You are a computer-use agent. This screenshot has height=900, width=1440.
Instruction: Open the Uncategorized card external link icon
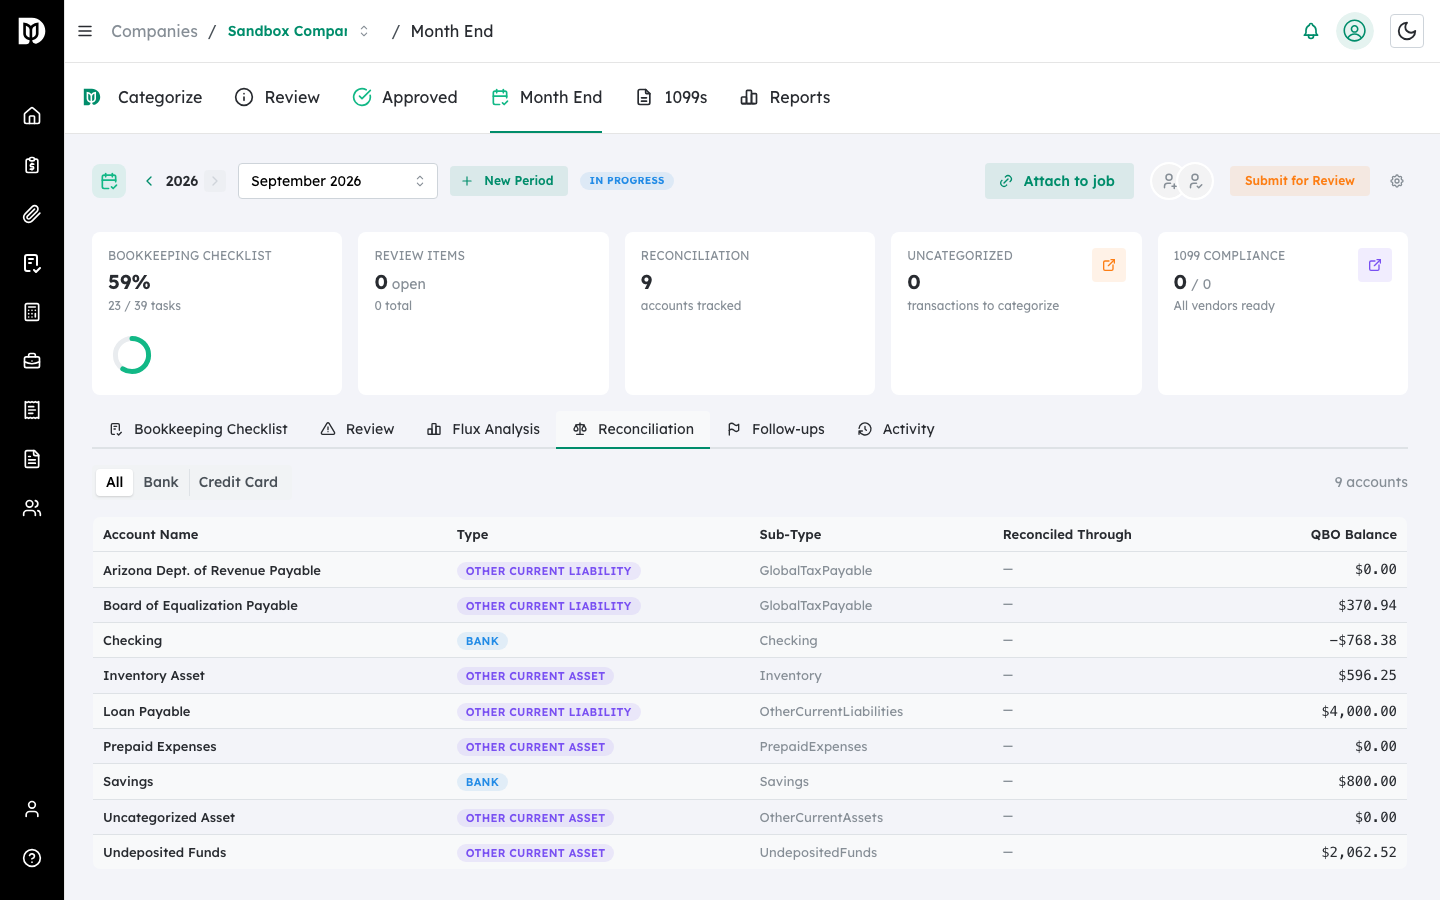(1109, 265)
